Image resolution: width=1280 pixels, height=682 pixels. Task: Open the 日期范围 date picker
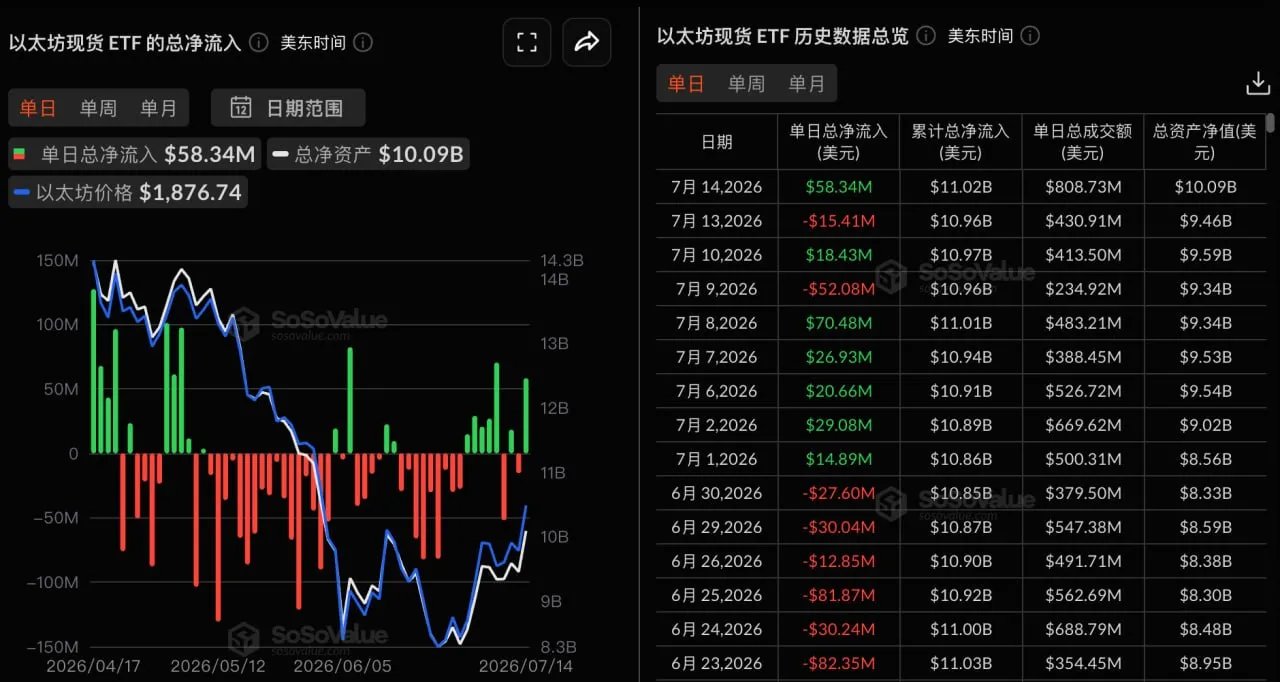pos(288,108)
